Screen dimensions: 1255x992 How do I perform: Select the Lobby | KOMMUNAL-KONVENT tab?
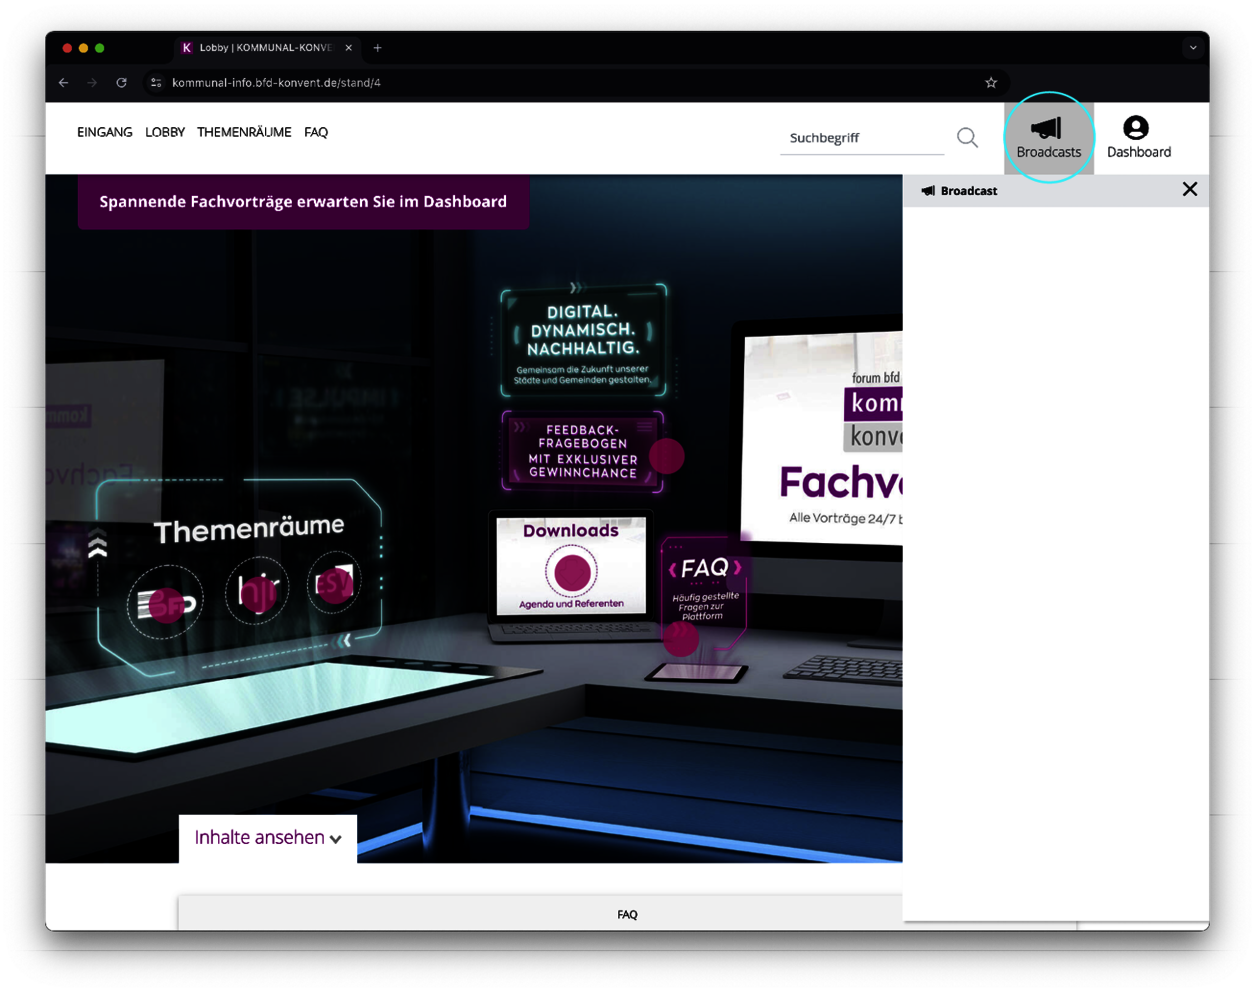tap(267, 48)
